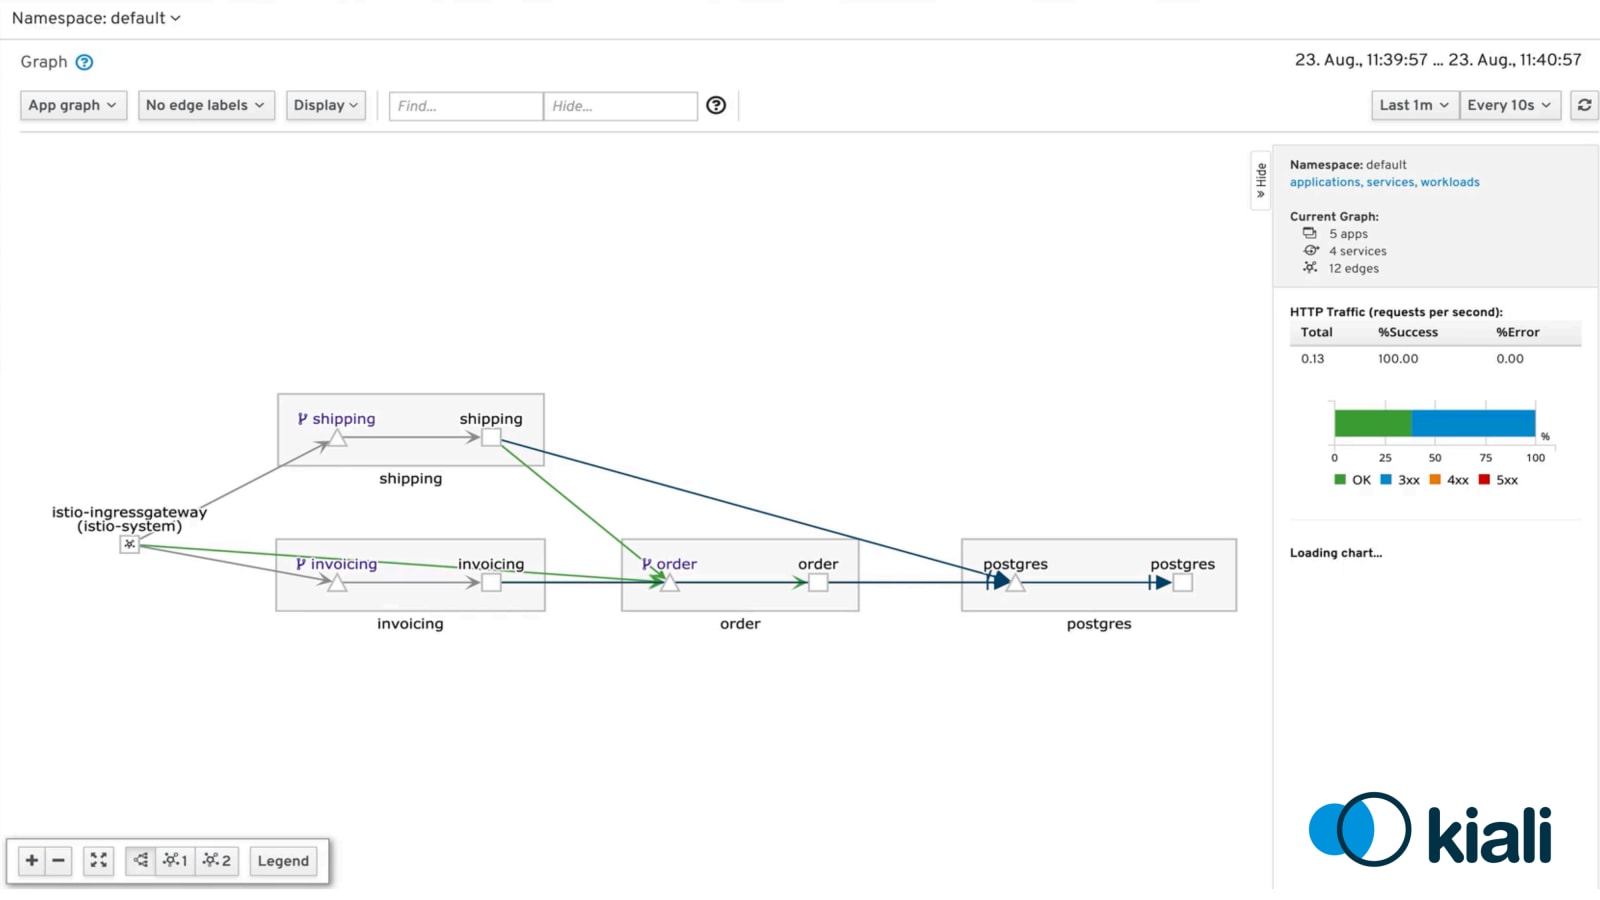The image size is (1600, 900).
Task: Click the Hide input field
Action: 620,106
